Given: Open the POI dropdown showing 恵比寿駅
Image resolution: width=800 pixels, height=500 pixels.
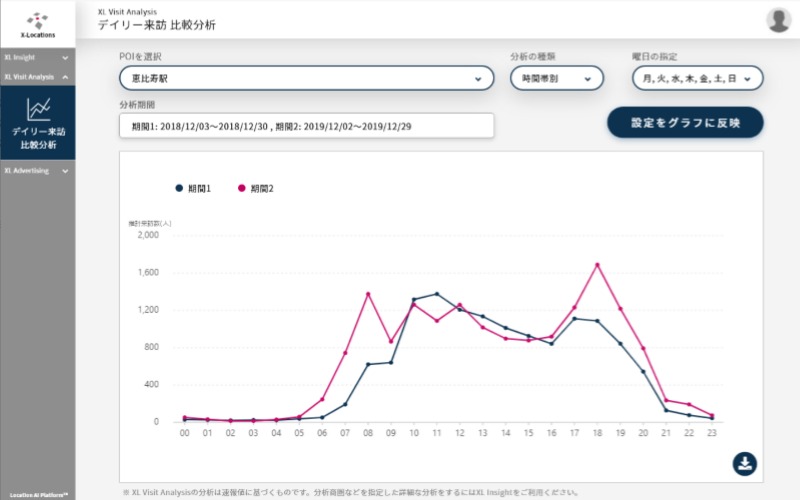Looking at the screenshot, I should (x=306, y=78).
